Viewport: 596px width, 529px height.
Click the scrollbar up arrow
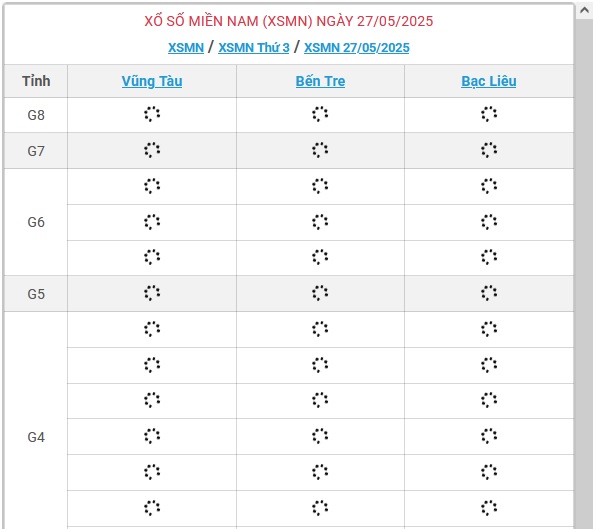584,11
